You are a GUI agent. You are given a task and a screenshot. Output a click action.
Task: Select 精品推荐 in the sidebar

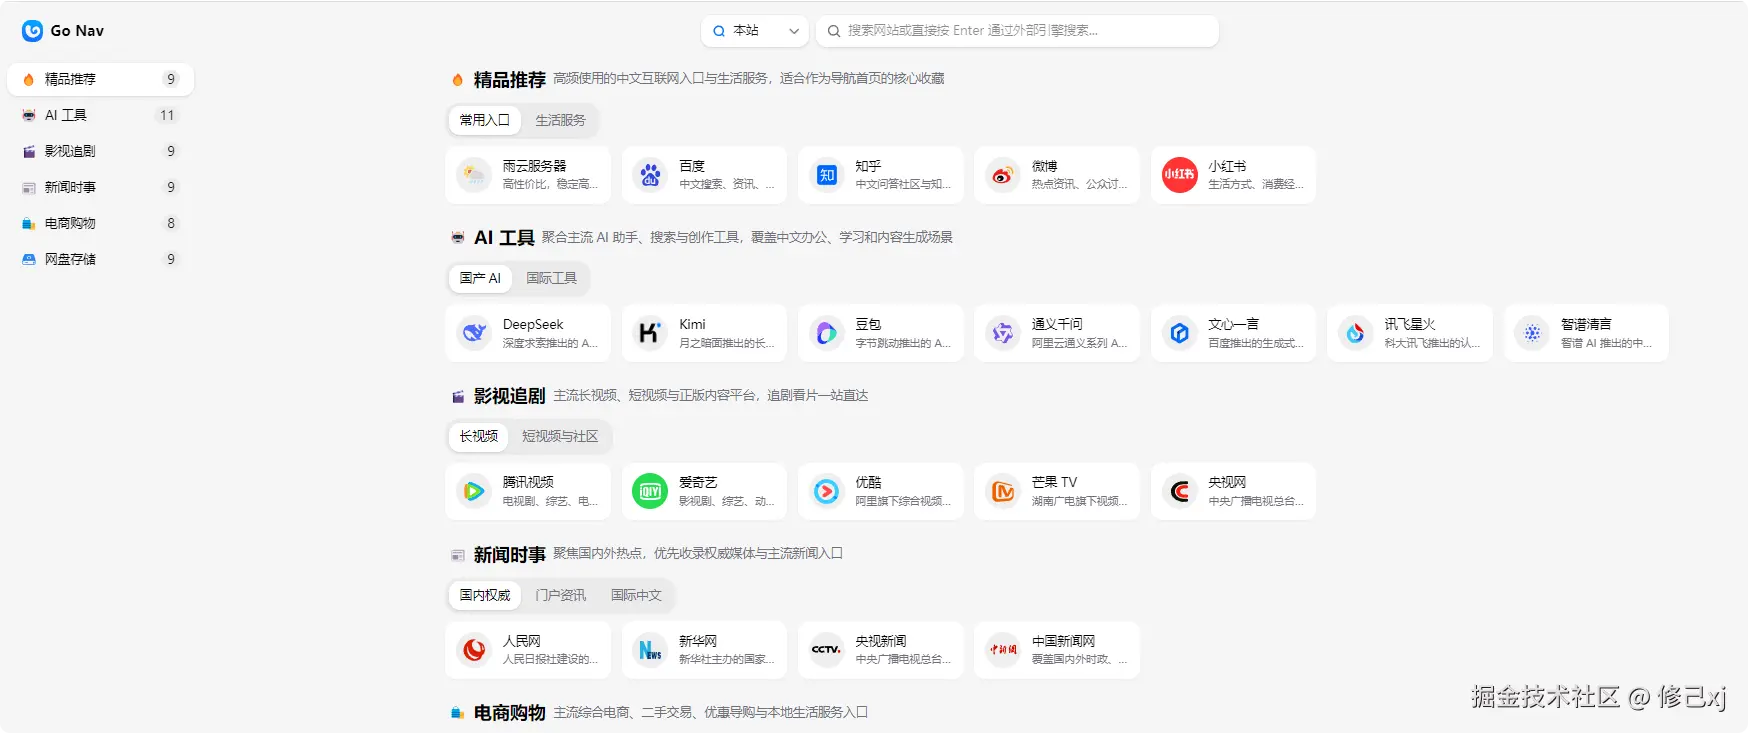(x=100, y=79)
